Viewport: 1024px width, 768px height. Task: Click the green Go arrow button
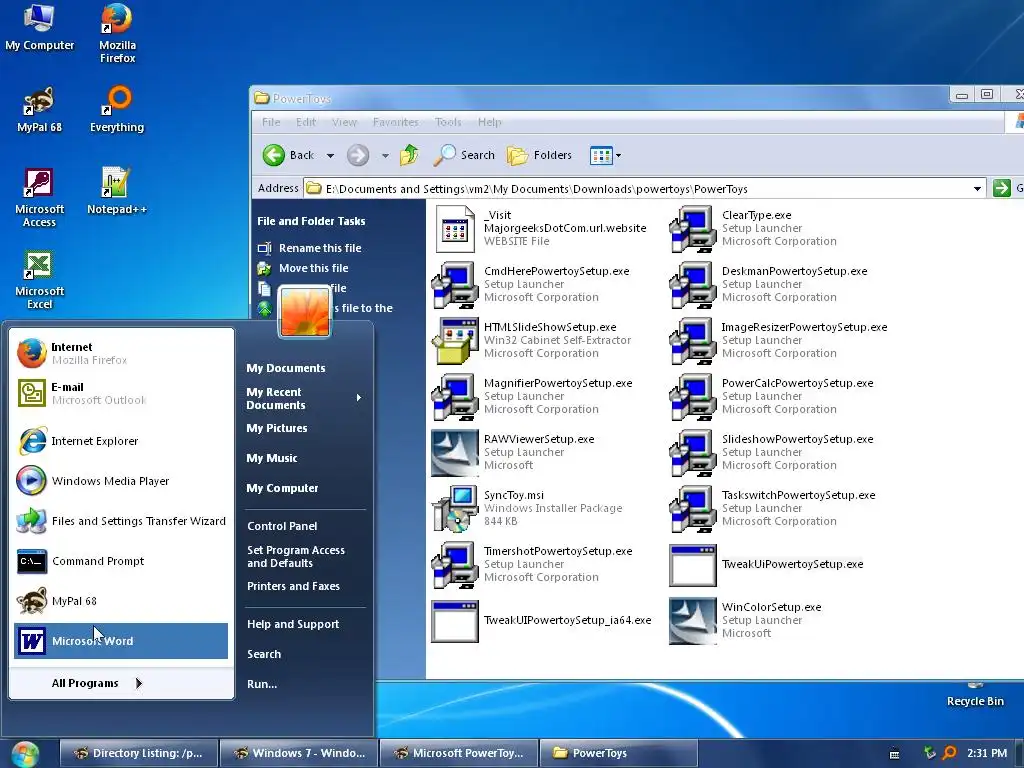(1001, 188)
